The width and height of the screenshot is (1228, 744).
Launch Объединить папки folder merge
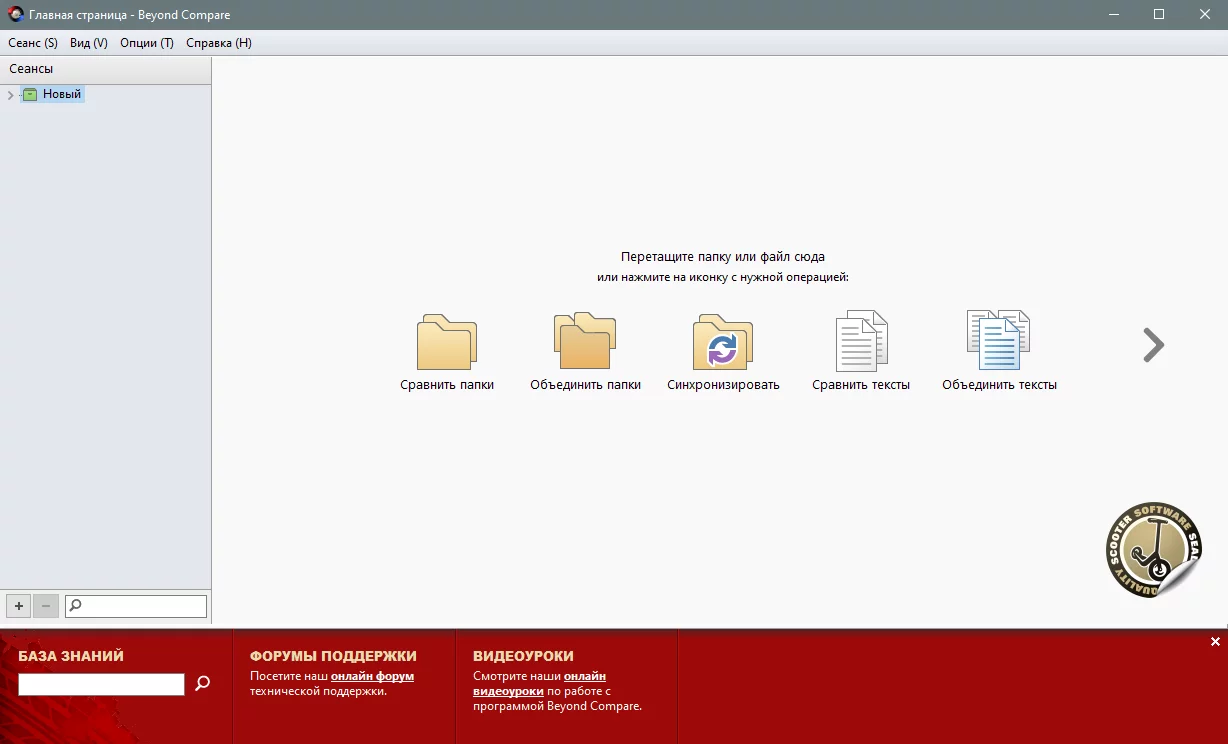click(585, 341)
